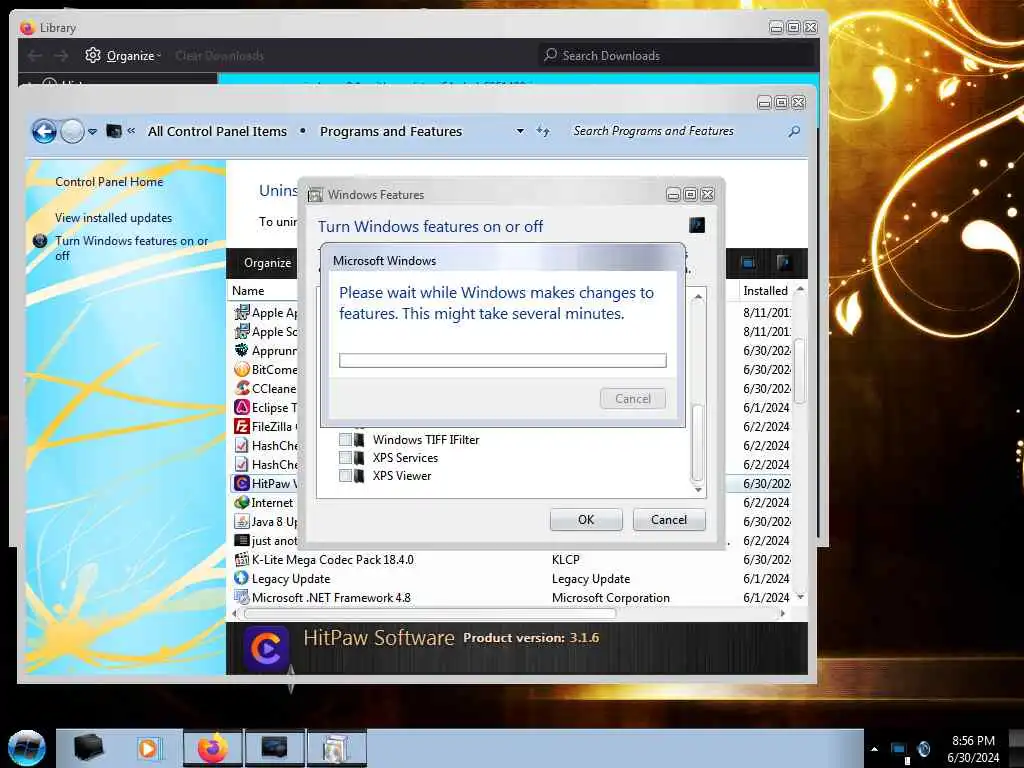
Task: Click OK in the Windows Features dialog
Action: pos(586,520)
